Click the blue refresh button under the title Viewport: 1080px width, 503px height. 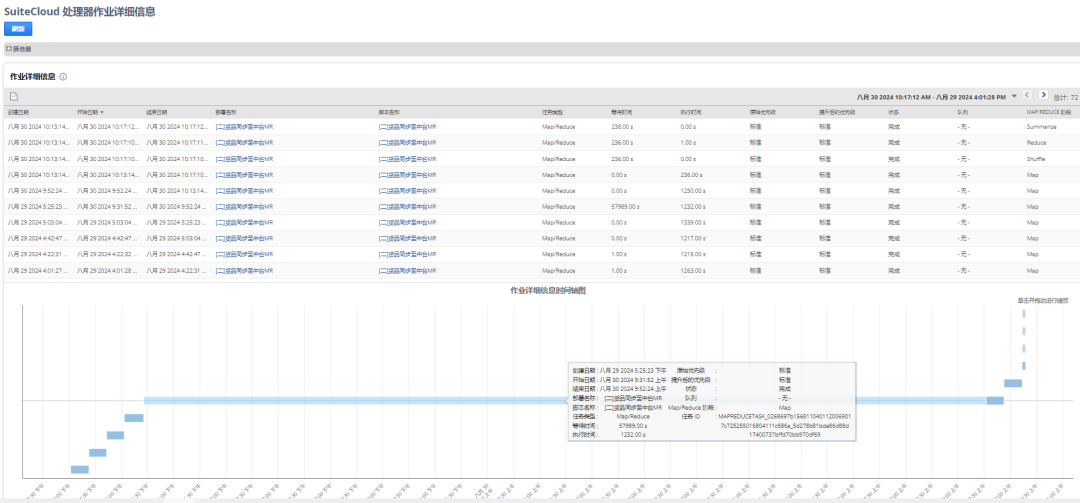tap(18, 29)
